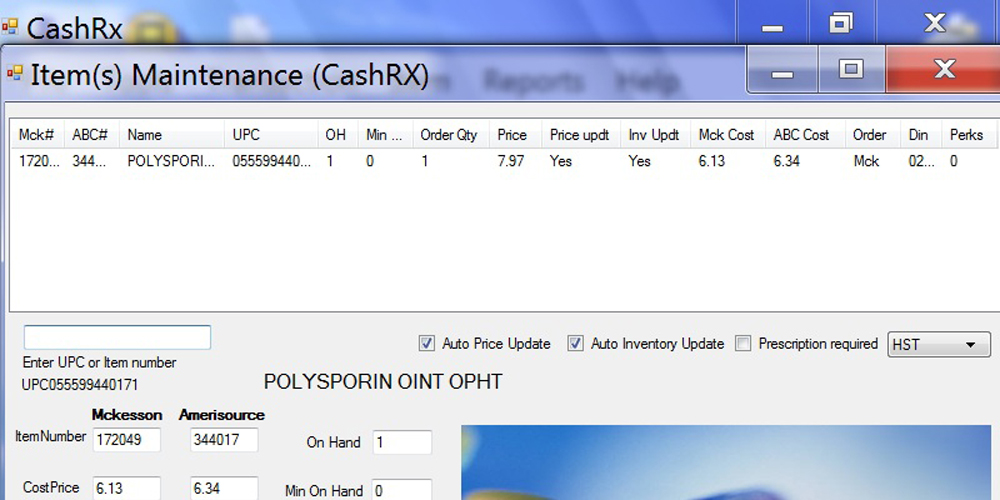Click the POLYSPORIN OINT OPHT product title
1000x500 pixels.
[x=383, y=382]
